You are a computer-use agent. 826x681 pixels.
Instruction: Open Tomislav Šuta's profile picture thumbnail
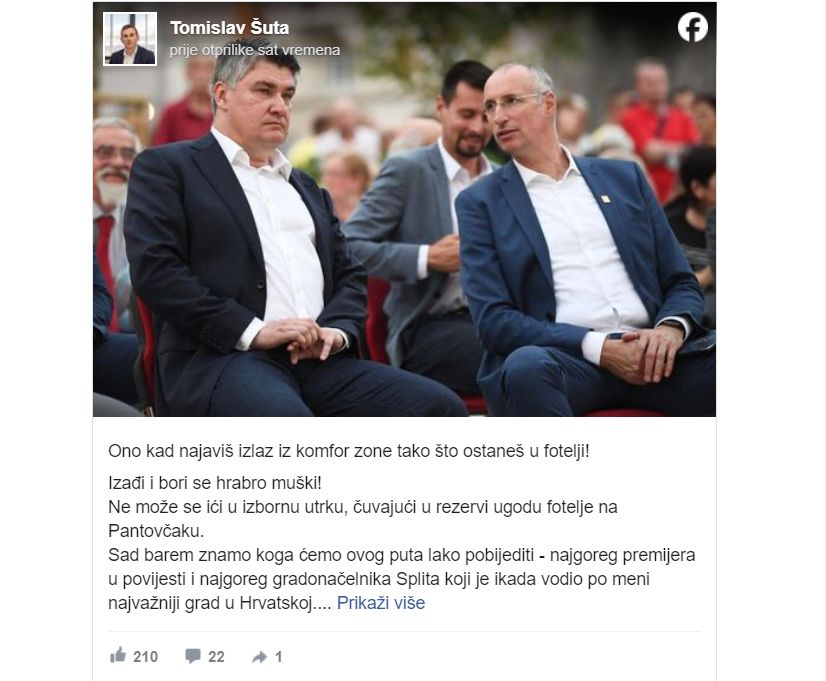[130, 39]
